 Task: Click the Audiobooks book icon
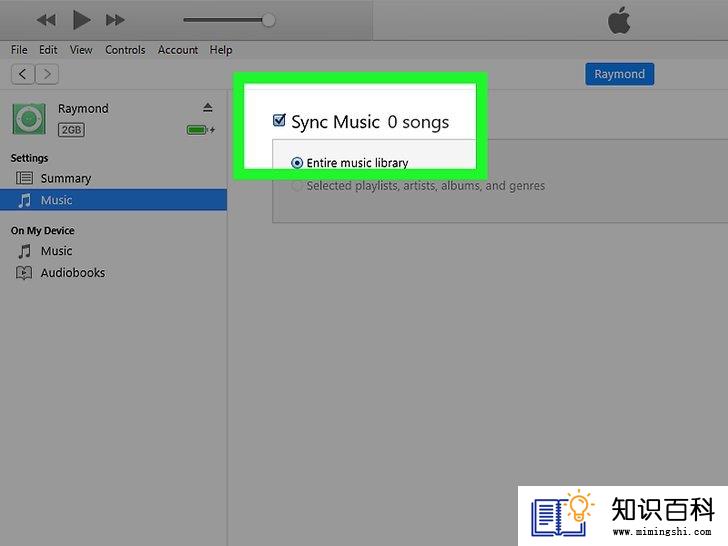pyautogui.click(x=24, y=273)
